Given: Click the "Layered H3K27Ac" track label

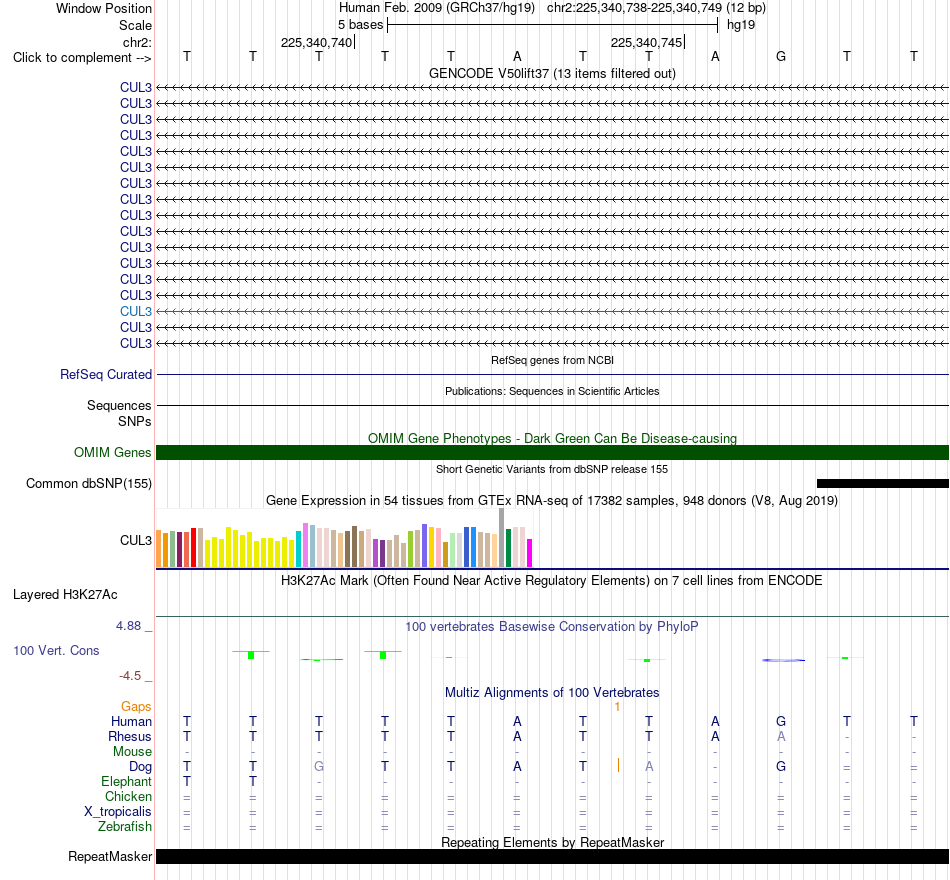Looking at the screenshot, I should [65, 595].
